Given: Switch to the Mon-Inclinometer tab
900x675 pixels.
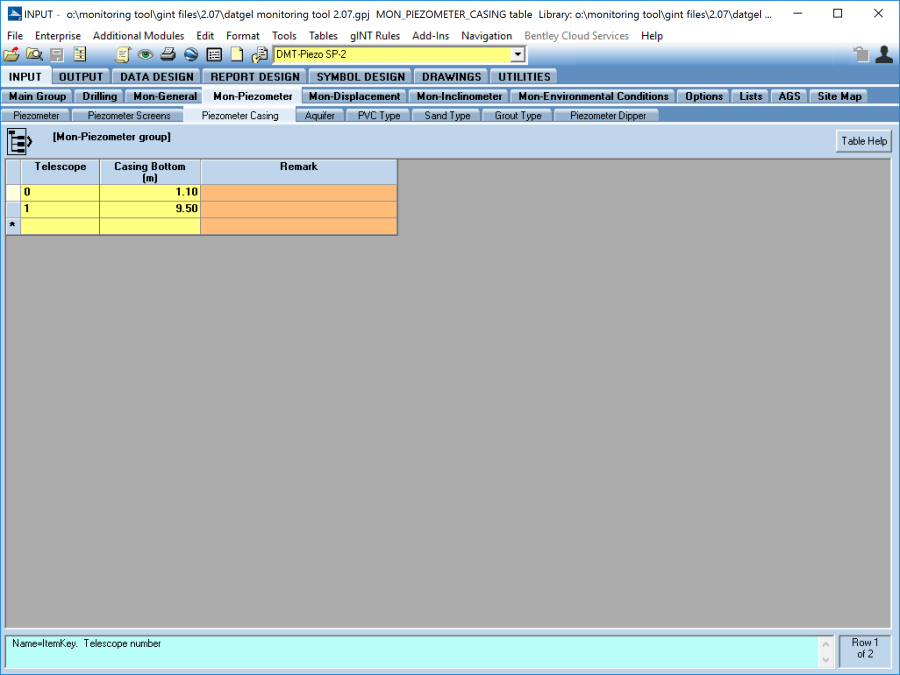Looking at the screenshot, I should pos(458,95).
